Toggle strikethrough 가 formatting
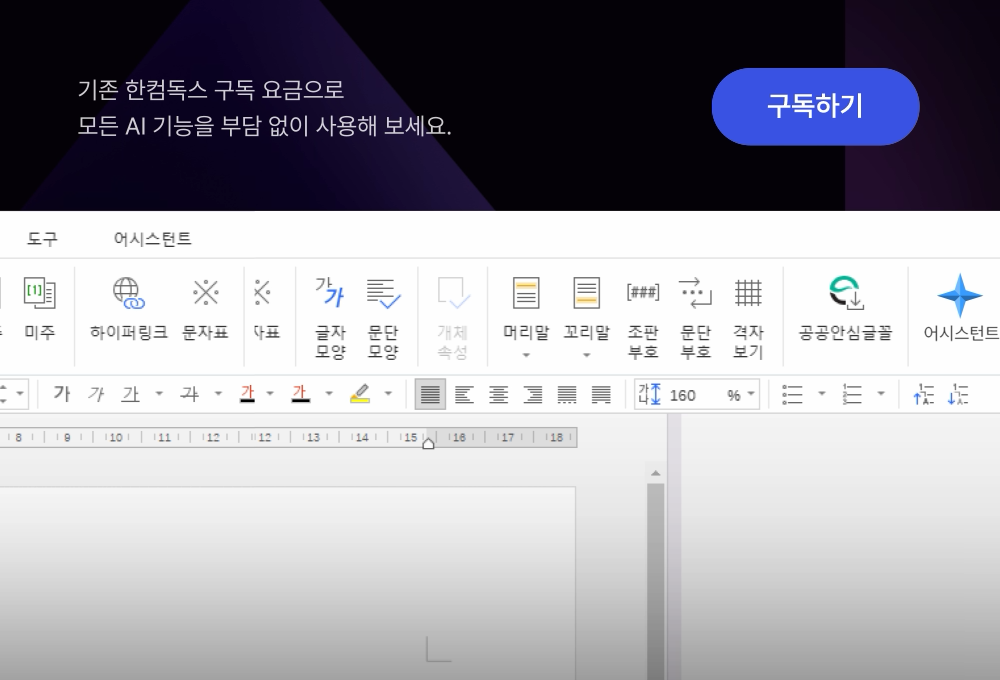The width and height of the screenshot is (1000, 680). coord(189,394)
